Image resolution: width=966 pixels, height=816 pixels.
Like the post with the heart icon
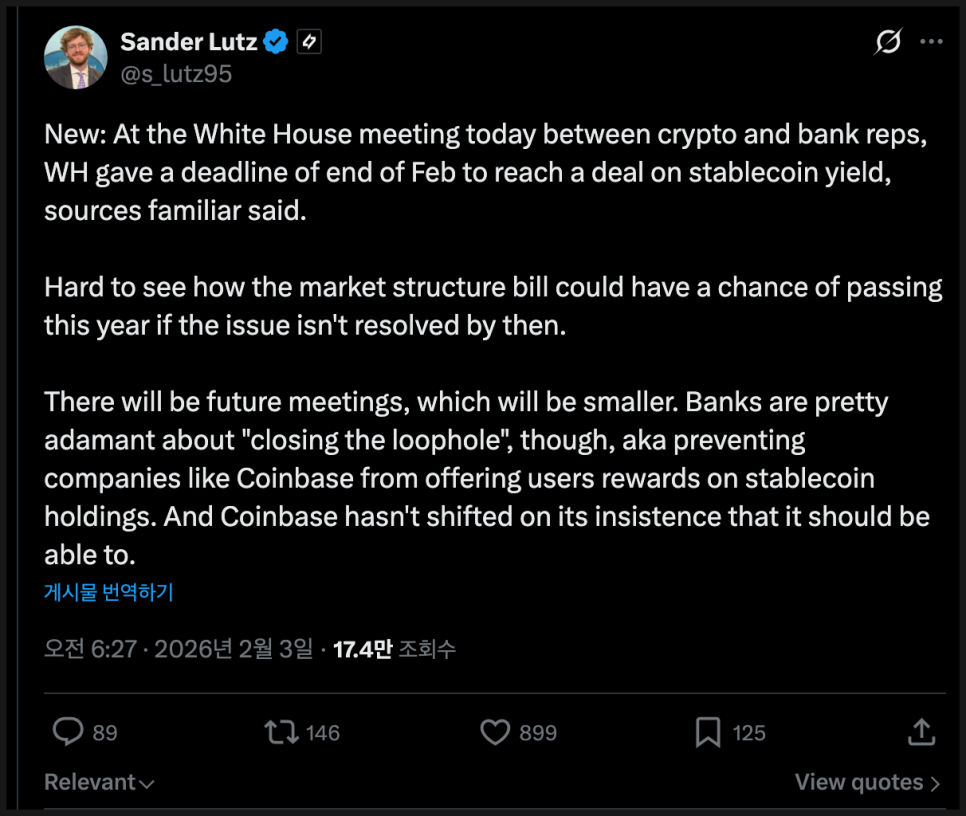pos(495,733)
